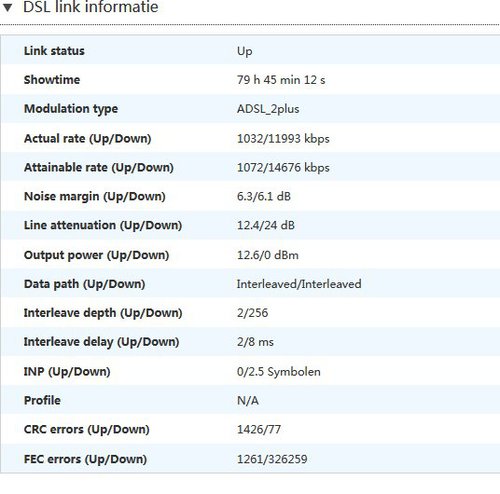
Task: Click the Up link status value
Action: click(x=244, y=52)
